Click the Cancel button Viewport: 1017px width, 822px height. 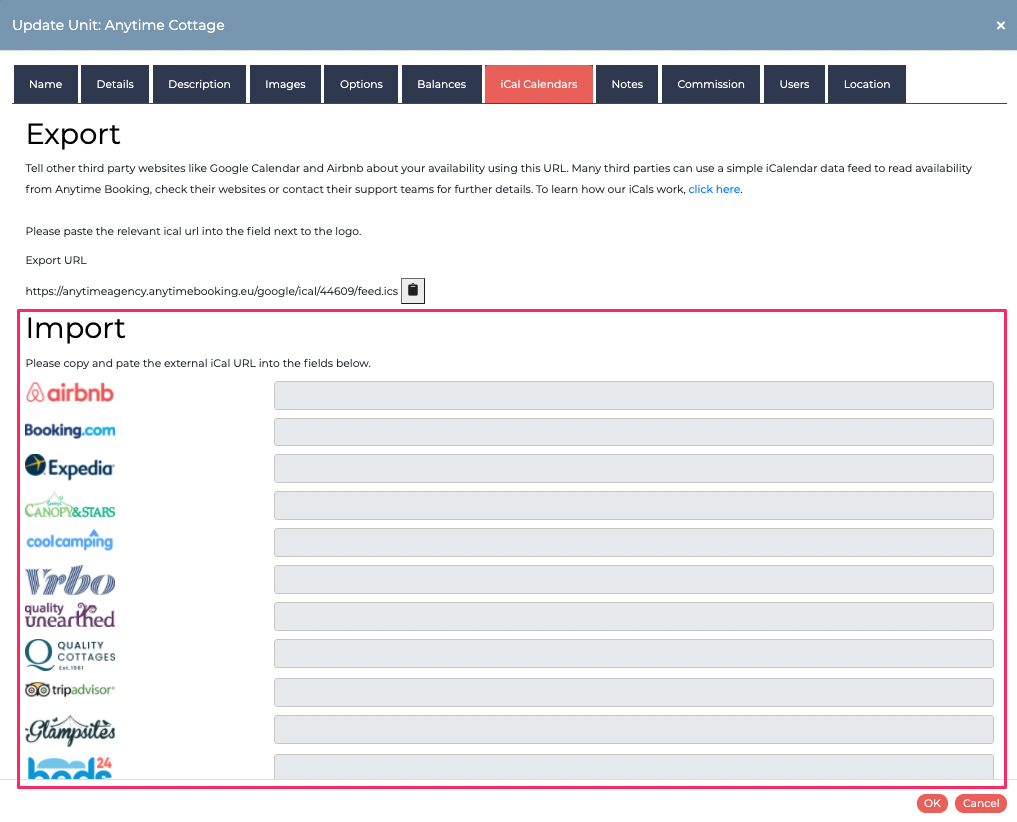coord(981,803)
